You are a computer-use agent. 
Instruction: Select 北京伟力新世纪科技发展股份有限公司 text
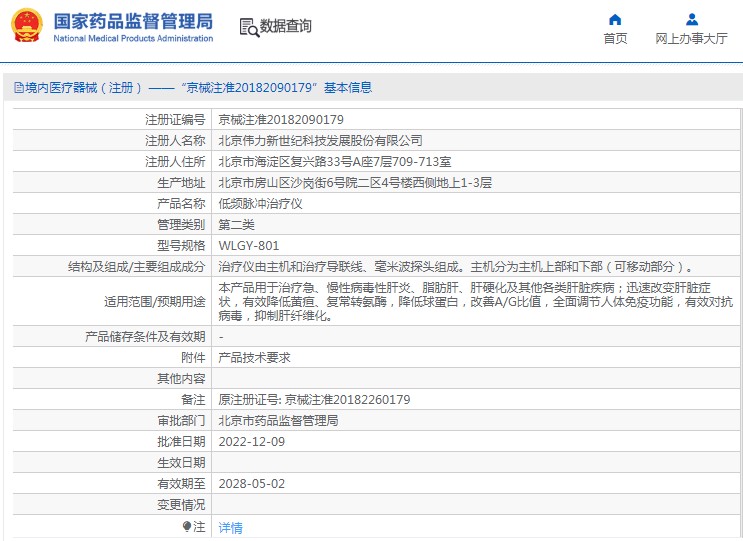(x=320, y=141)
